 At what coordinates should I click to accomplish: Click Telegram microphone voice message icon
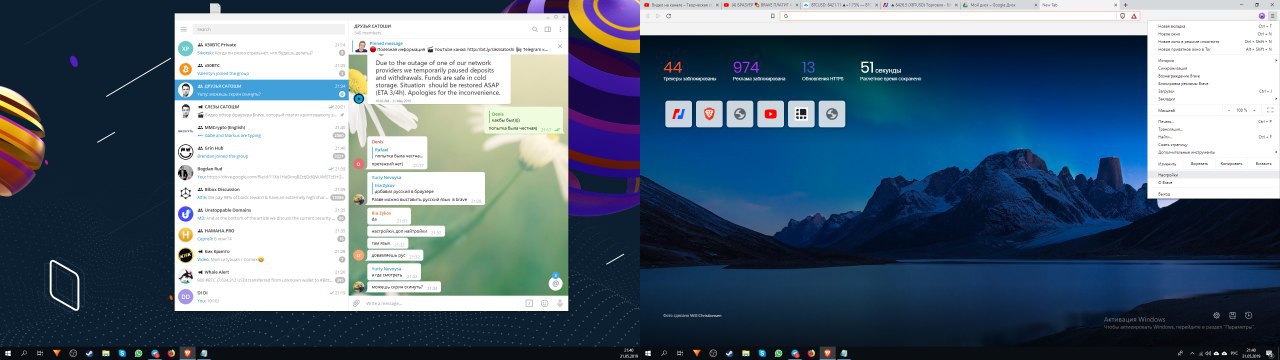tap(560, 303)
